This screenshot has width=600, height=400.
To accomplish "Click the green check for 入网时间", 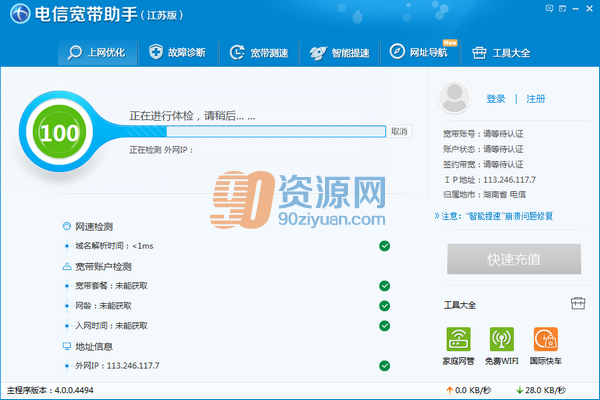I will (x=385, y=326).
